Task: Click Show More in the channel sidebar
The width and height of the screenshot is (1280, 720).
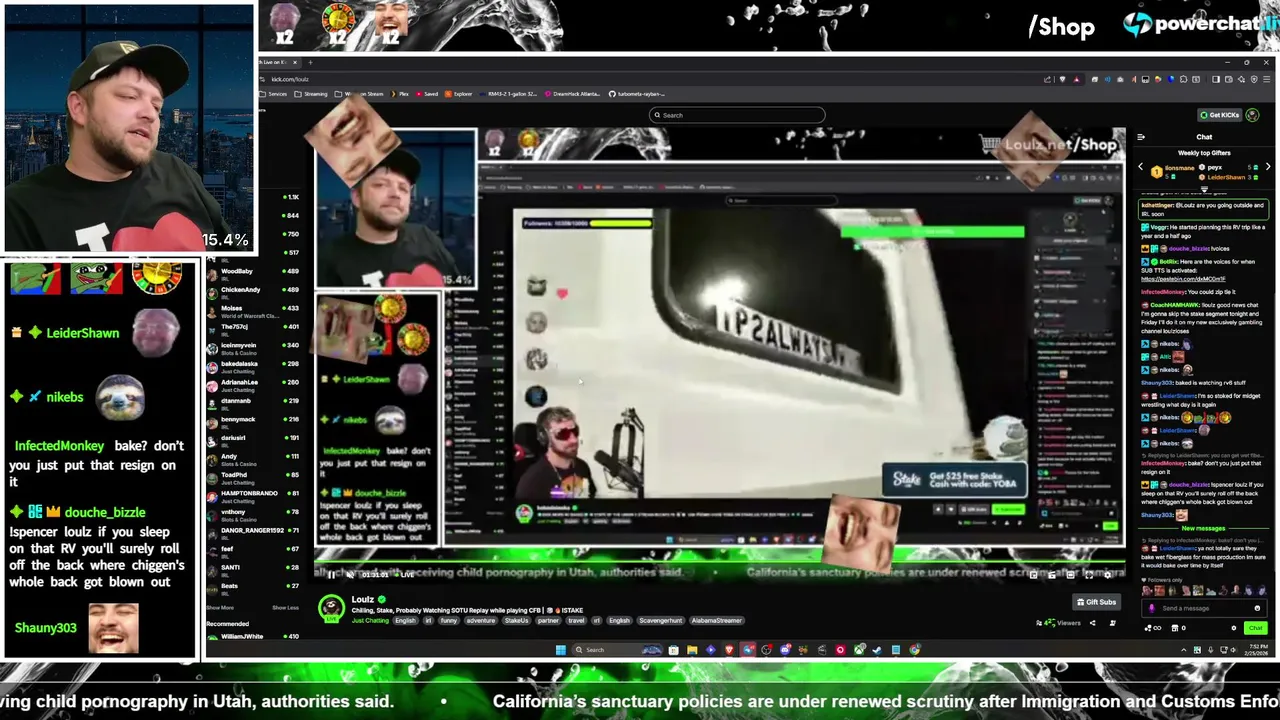Action: pyautogui.click(x=220, y=608)
